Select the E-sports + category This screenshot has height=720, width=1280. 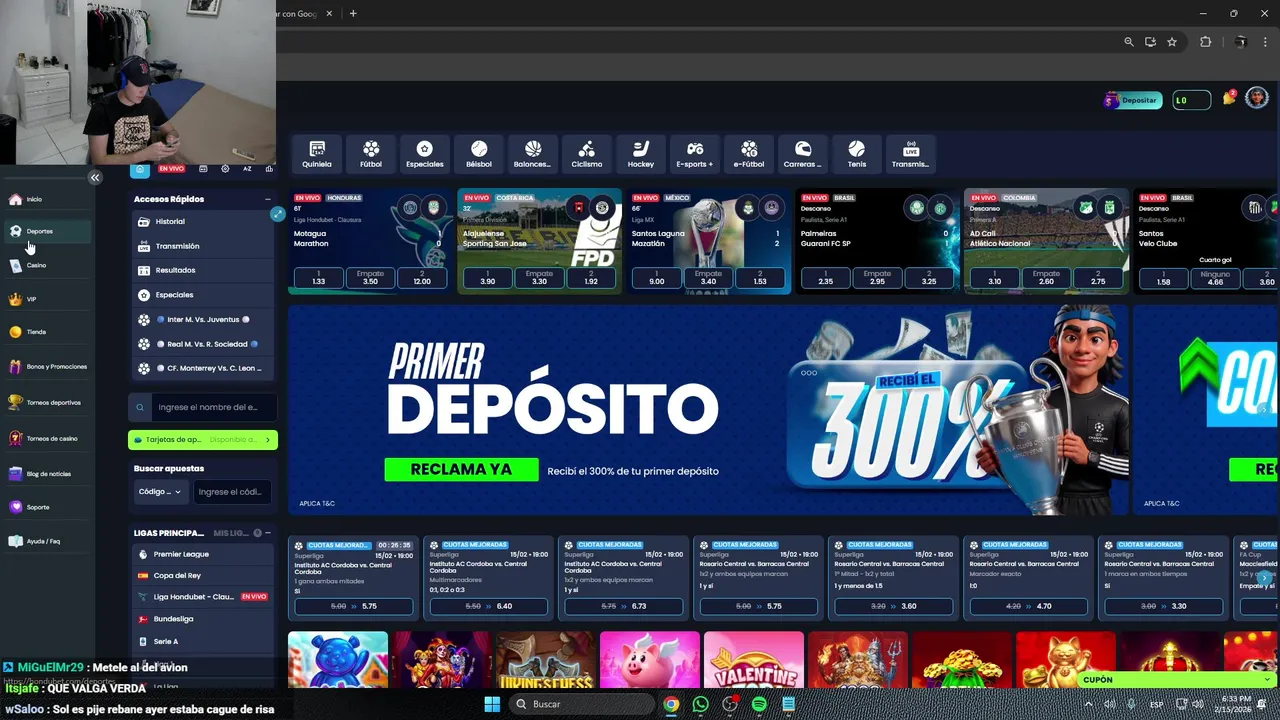tap(695, 154)
